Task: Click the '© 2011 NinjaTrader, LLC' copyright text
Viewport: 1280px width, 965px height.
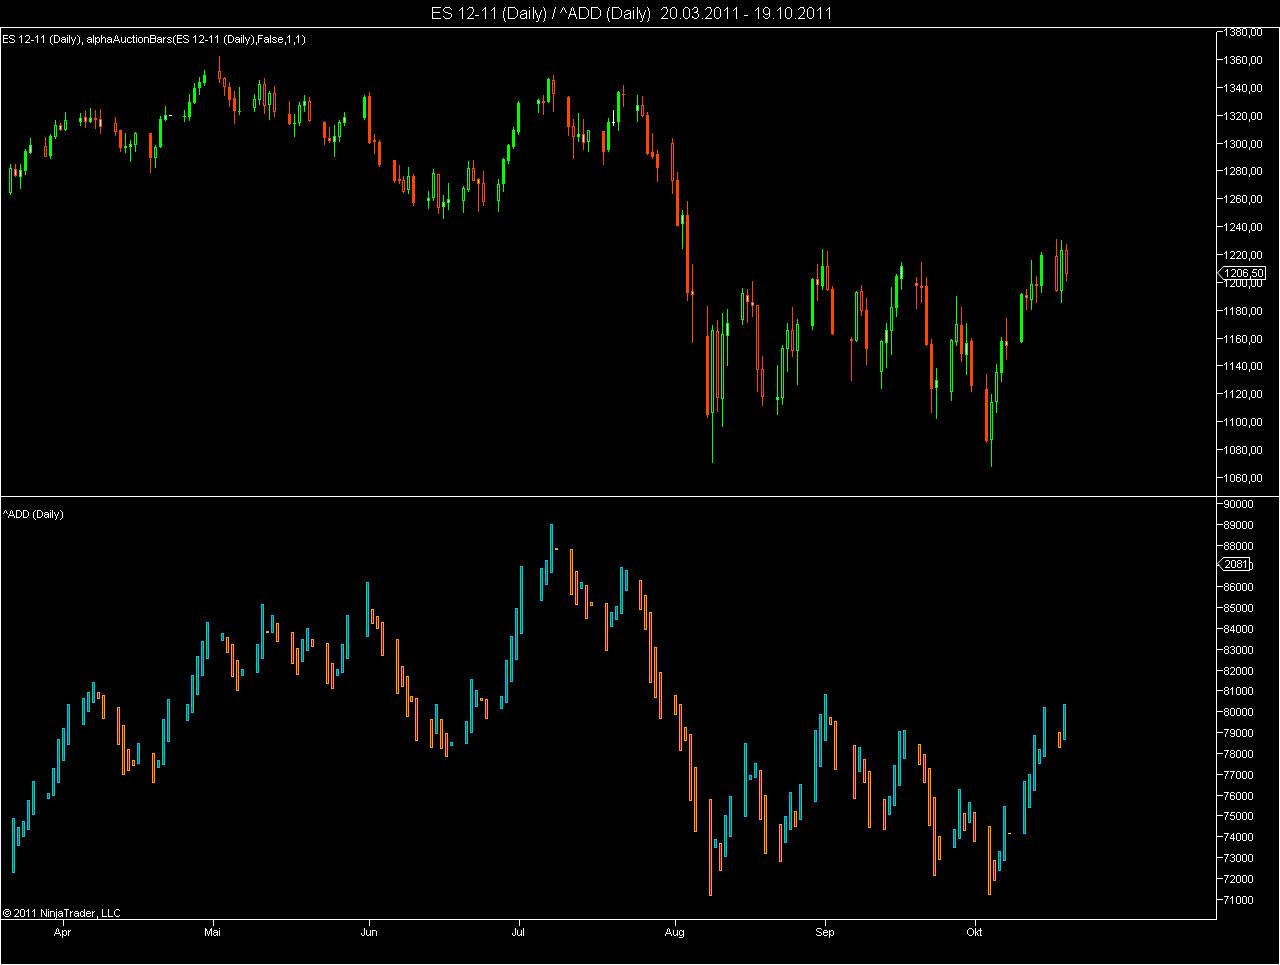Action: 61,912
